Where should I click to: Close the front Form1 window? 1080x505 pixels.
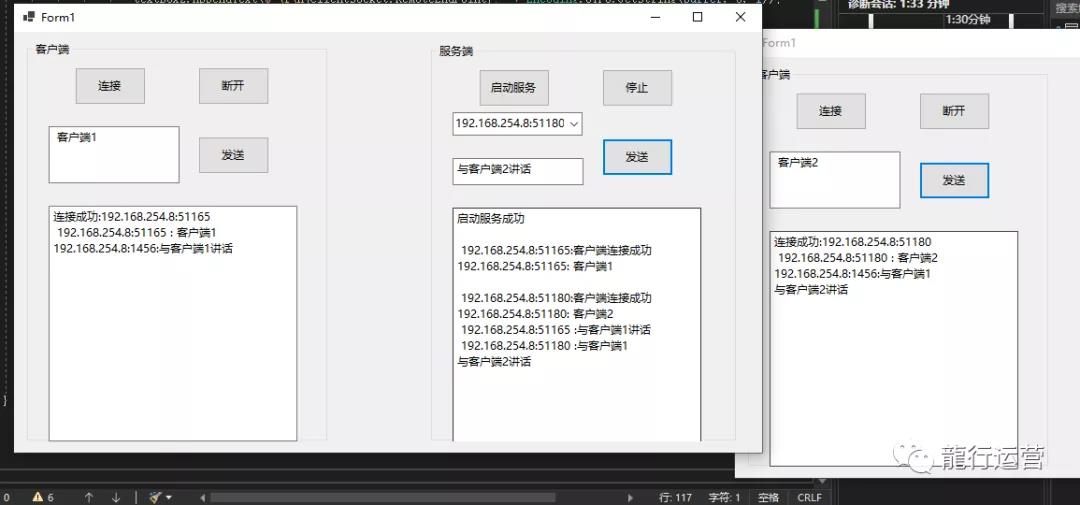click(x=740, y=17)
